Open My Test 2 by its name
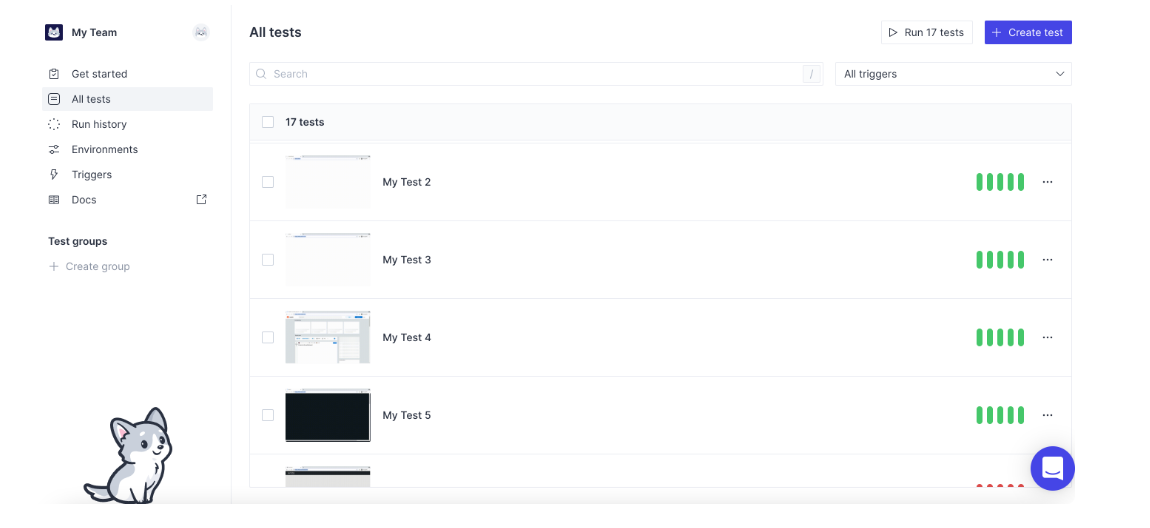Screen dimensions: 1150x528 406,182
